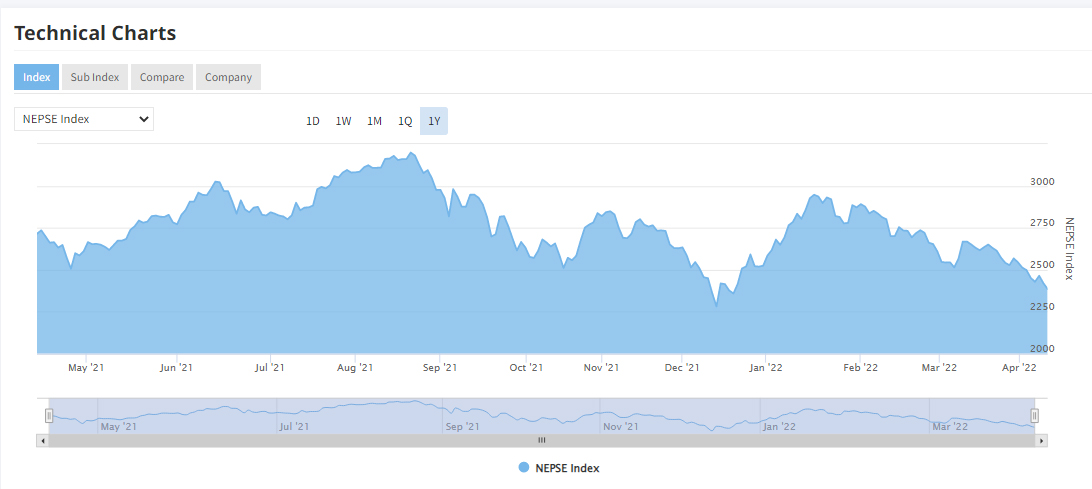Click the NEPSE Index legend label
The height and width of the screenshot is (489, 1092).
(x=567, y=468)
